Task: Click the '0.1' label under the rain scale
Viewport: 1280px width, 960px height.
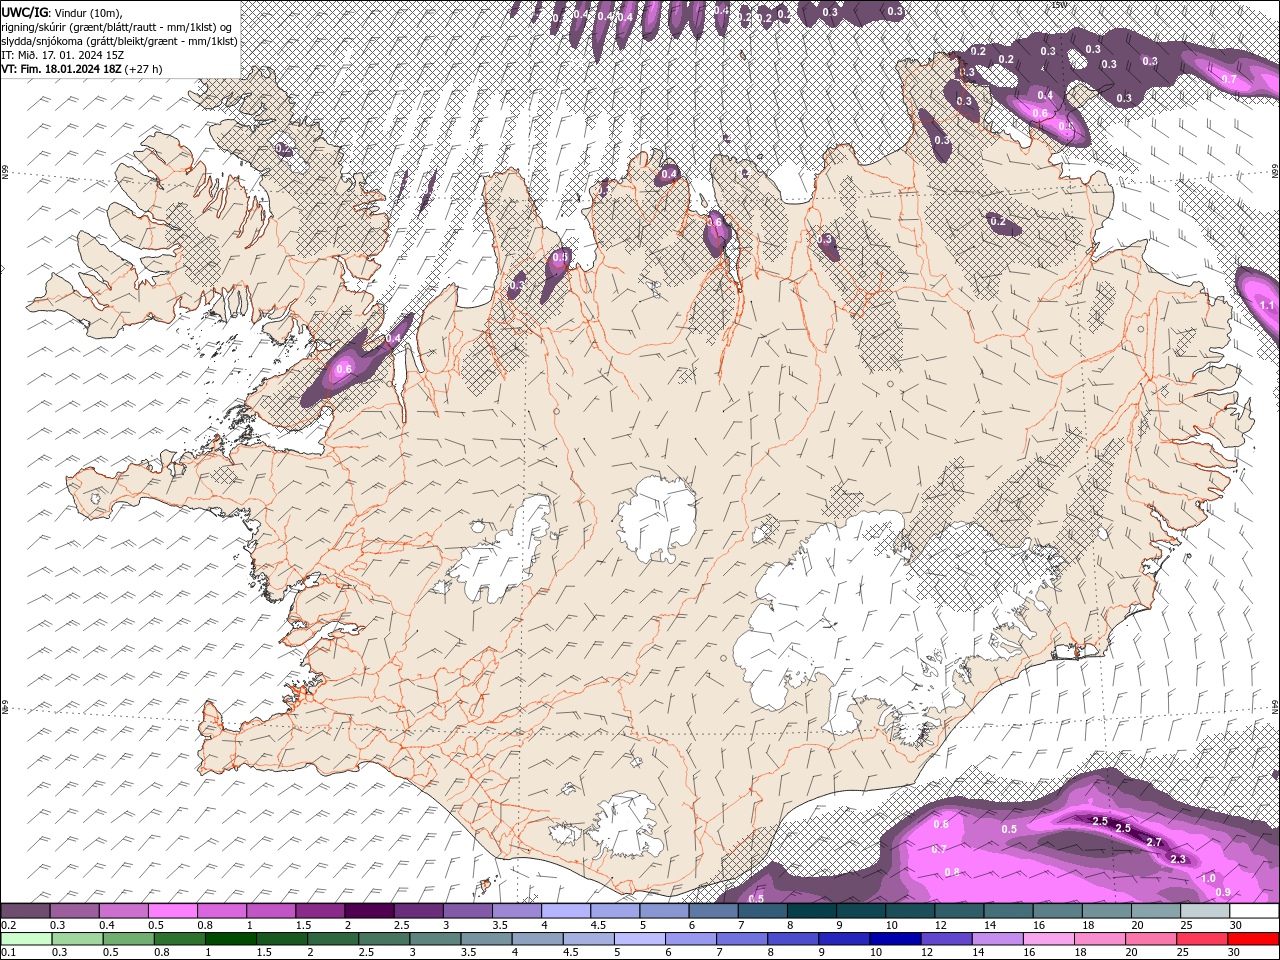Action: tap(8, 953)
